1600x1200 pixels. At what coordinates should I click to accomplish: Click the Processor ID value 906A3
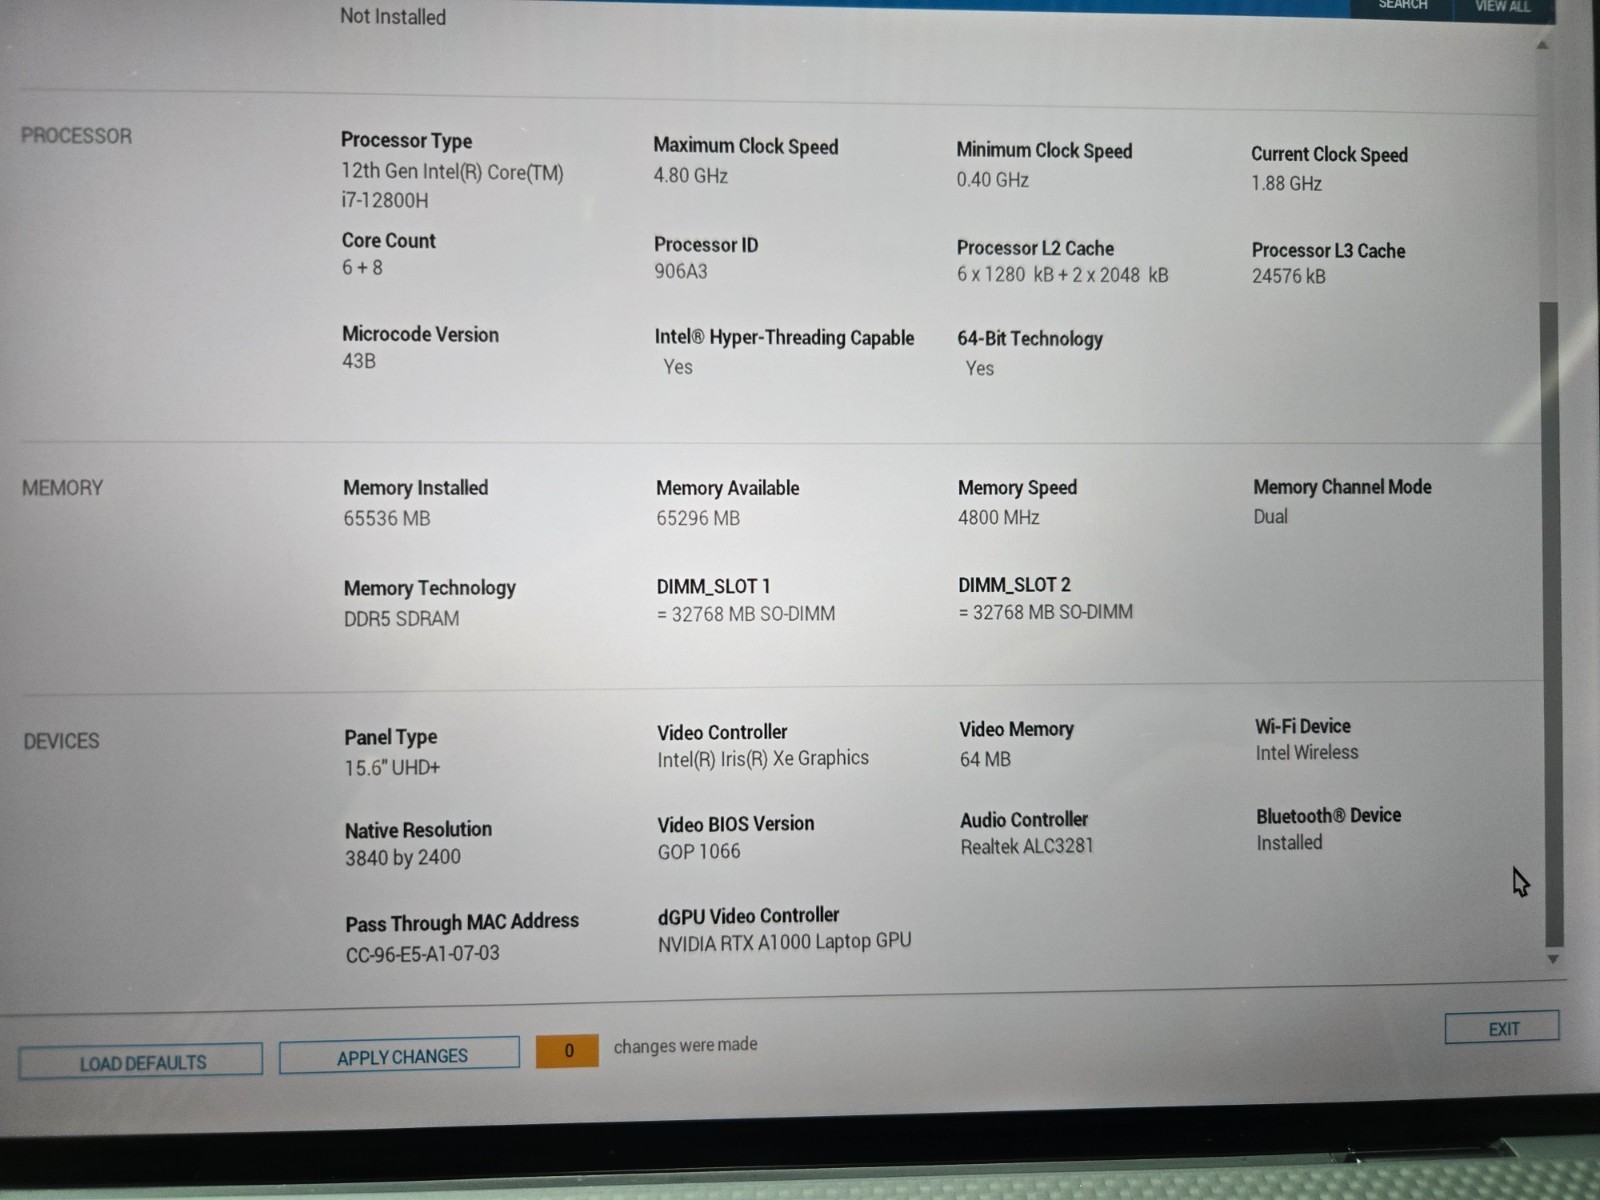tap(681, 271)
